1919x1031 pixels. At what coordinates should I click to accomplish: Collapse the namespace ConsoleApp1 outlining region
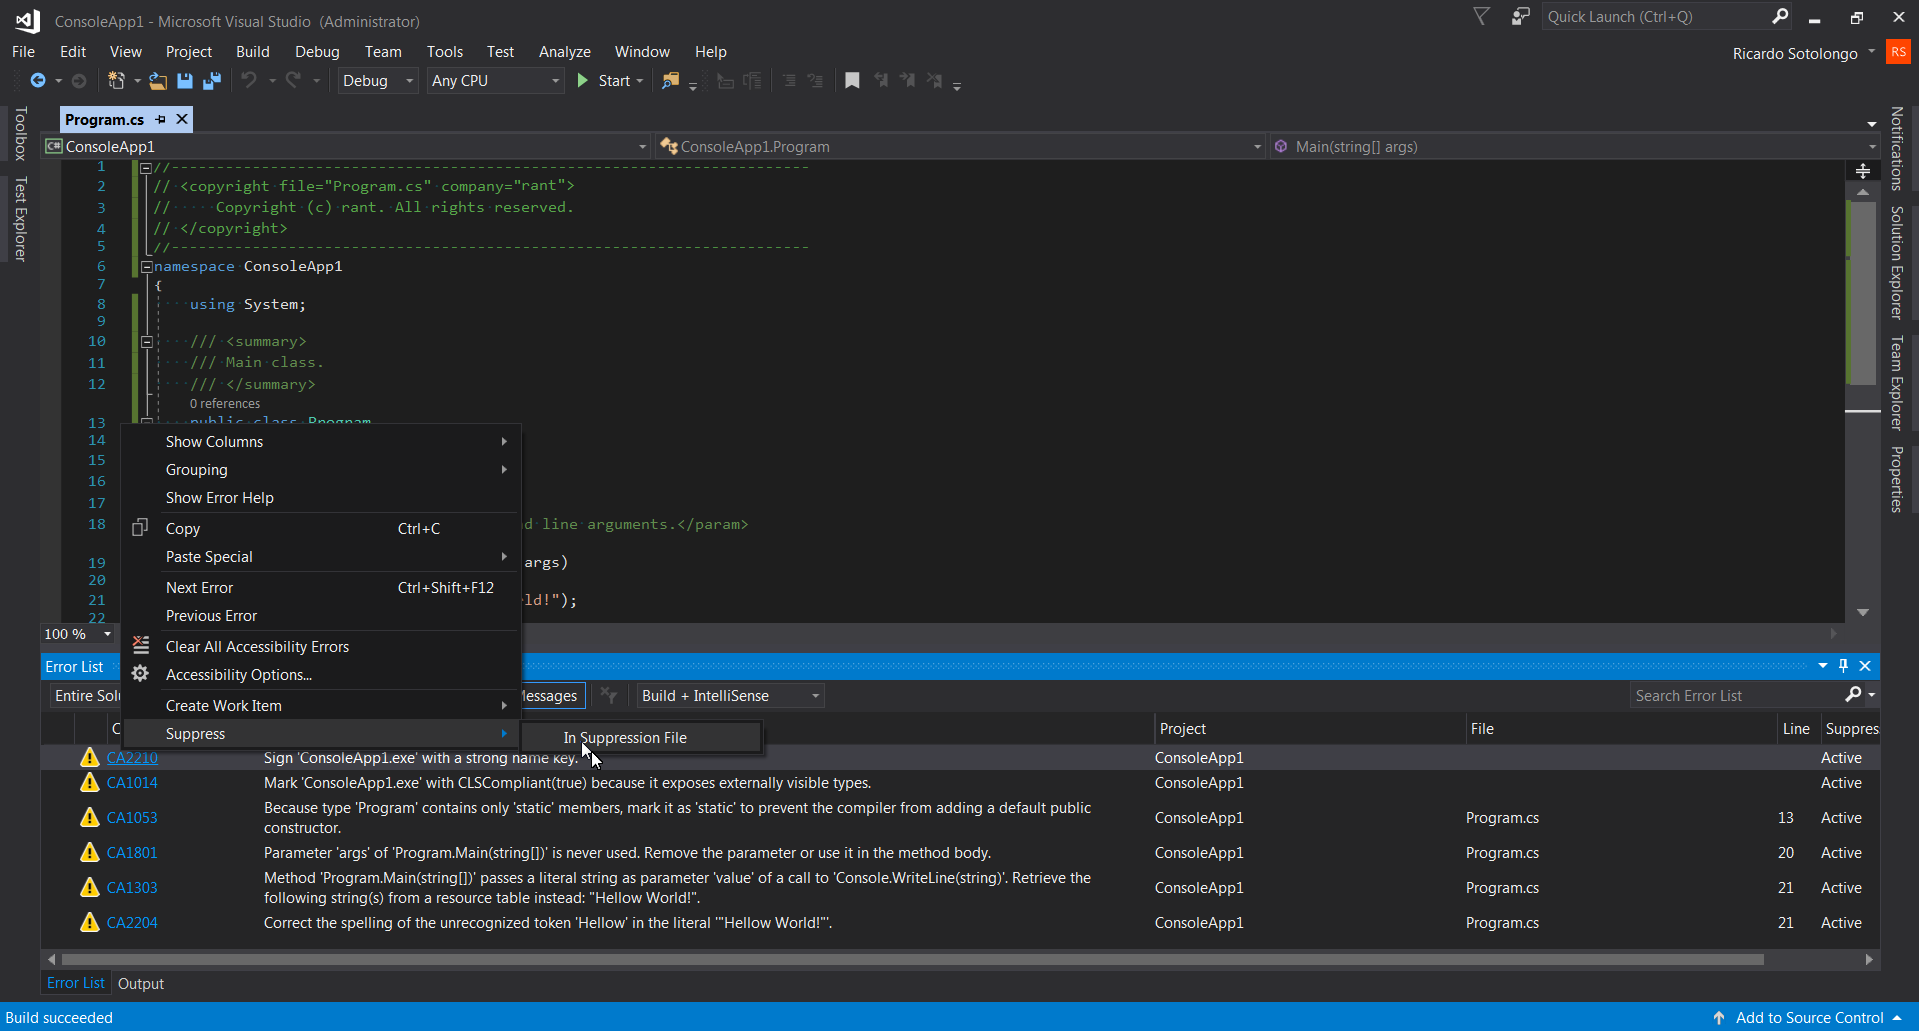pos(147,267)
